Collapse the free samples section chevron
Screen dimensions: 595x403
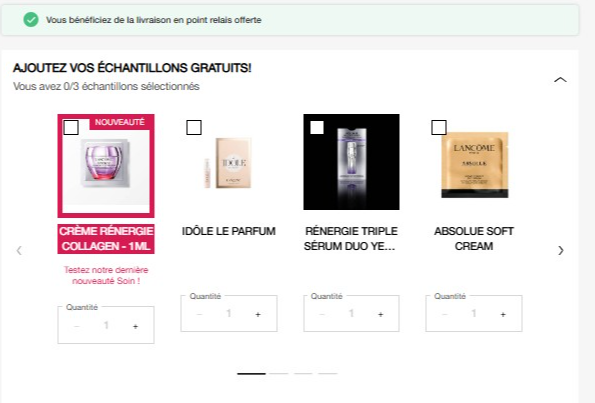(x=560, y=80)
